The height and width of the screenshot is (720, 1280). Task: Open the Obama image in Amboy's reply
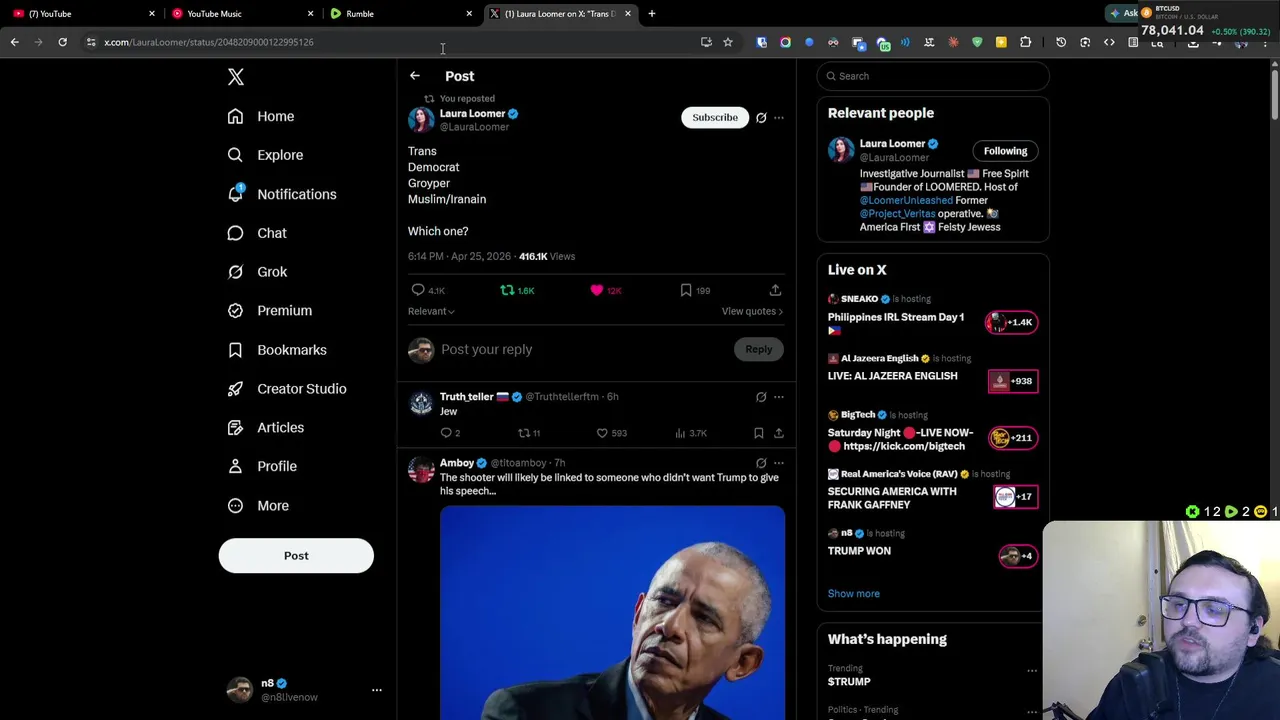612,612
